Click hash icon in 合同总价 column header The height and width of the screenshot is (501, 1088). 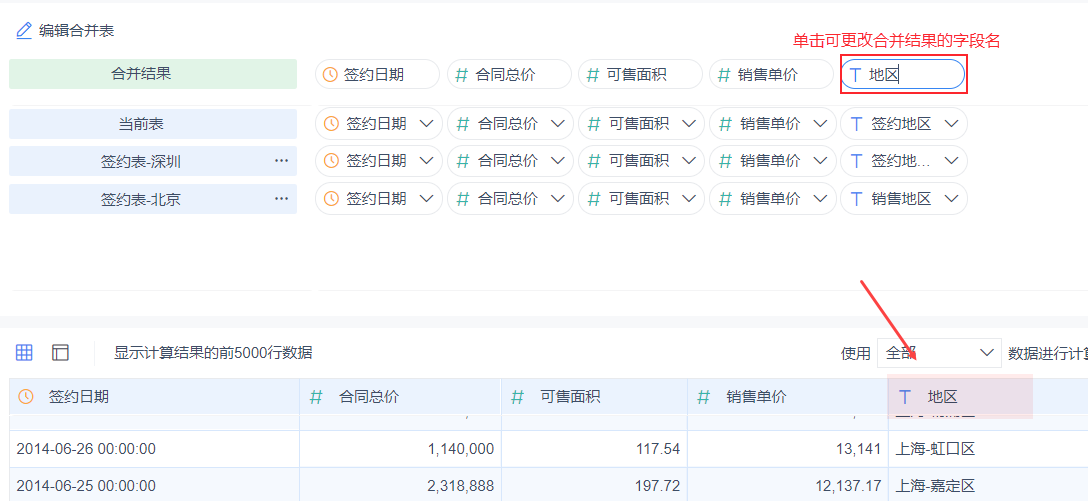click(316, 397)
